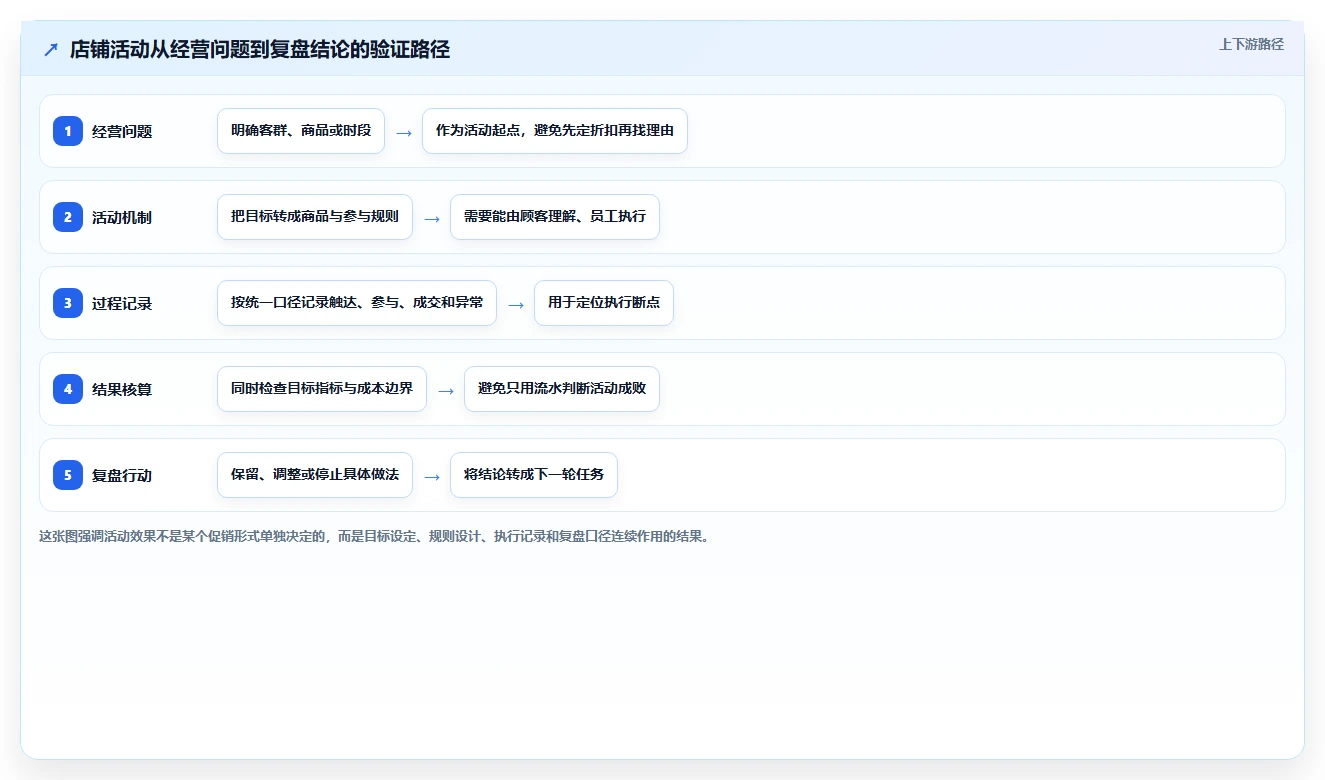Click the 活动机制 step label
Image resolution: width=1325 pixels, height=780 pixels.
[x=122, y=217]
